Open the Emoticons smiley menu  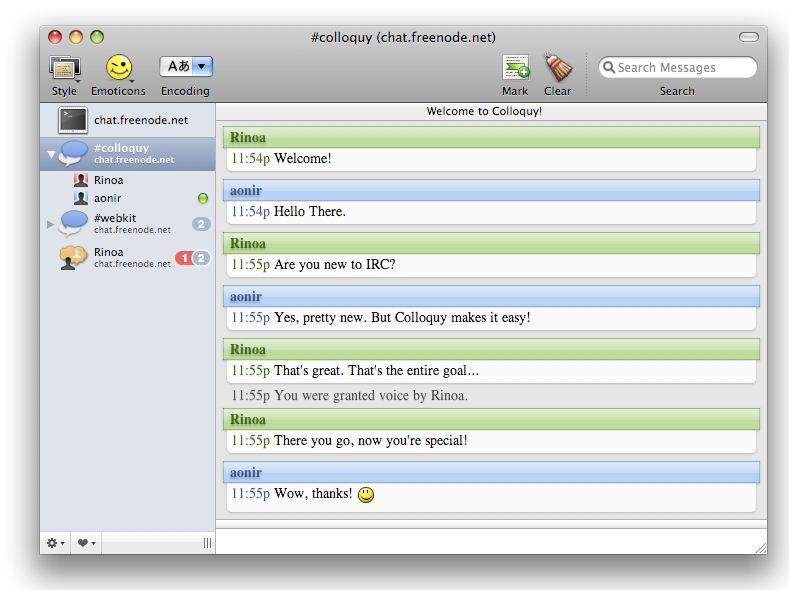[119, 68]
